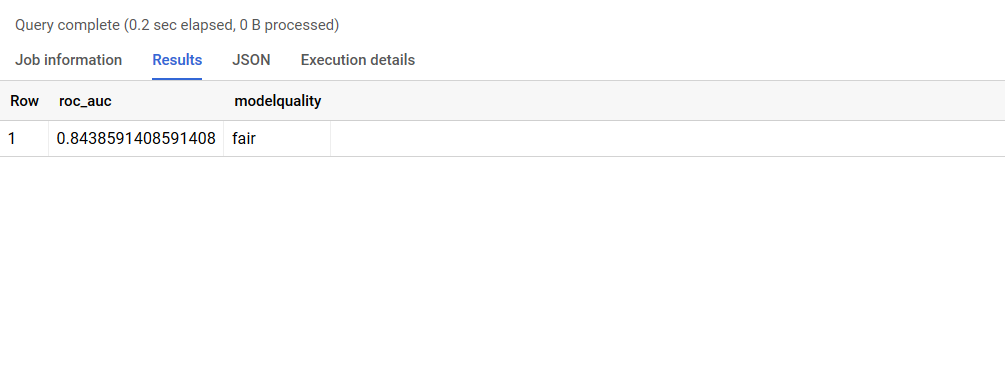This screenshot has height=368, width=1005.
Task: Click the empty cell right of fair
Action: pos(668,138)
